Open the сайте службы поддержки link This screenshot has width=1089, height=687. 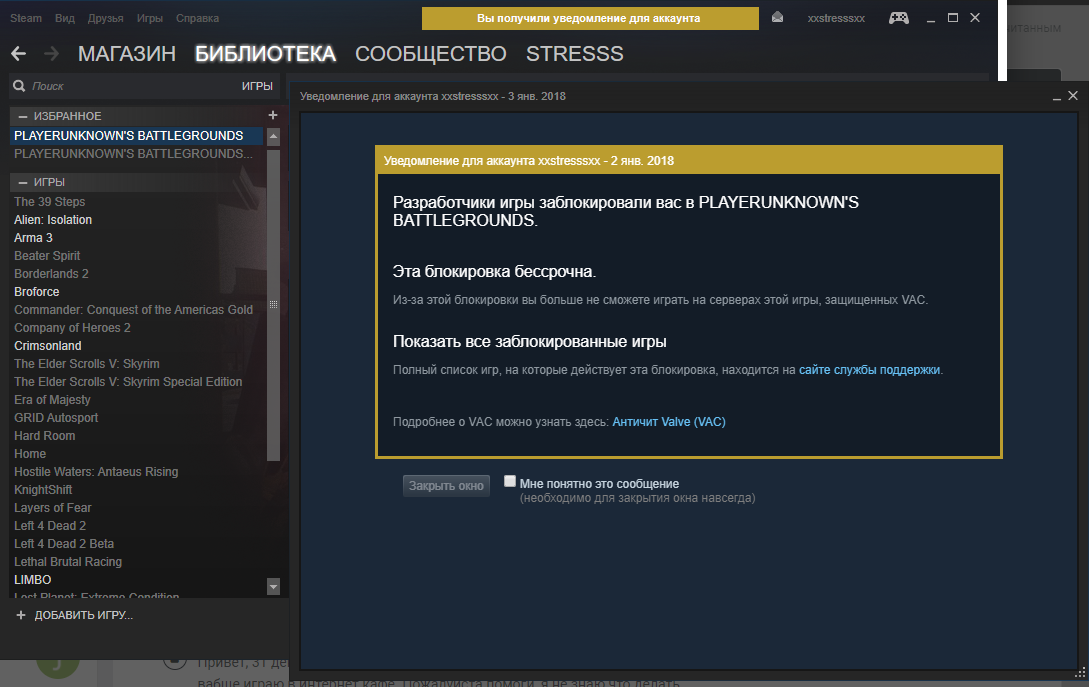870,370
